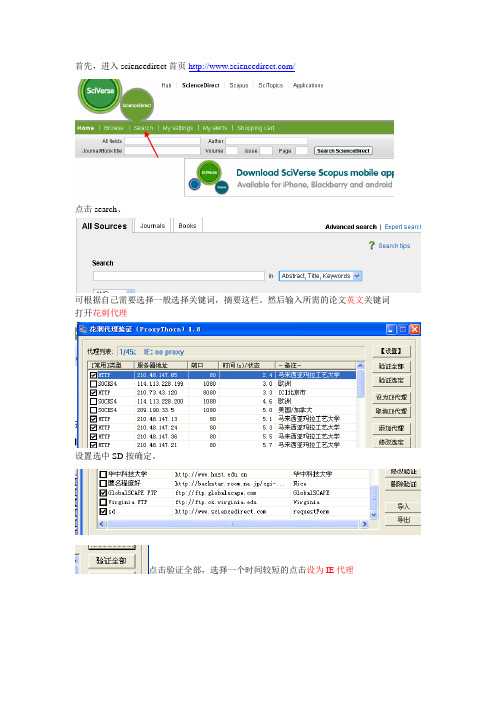Click the SciVerse round logo
The height and width of the screenshot is (702, 496).
click(100, 93)
